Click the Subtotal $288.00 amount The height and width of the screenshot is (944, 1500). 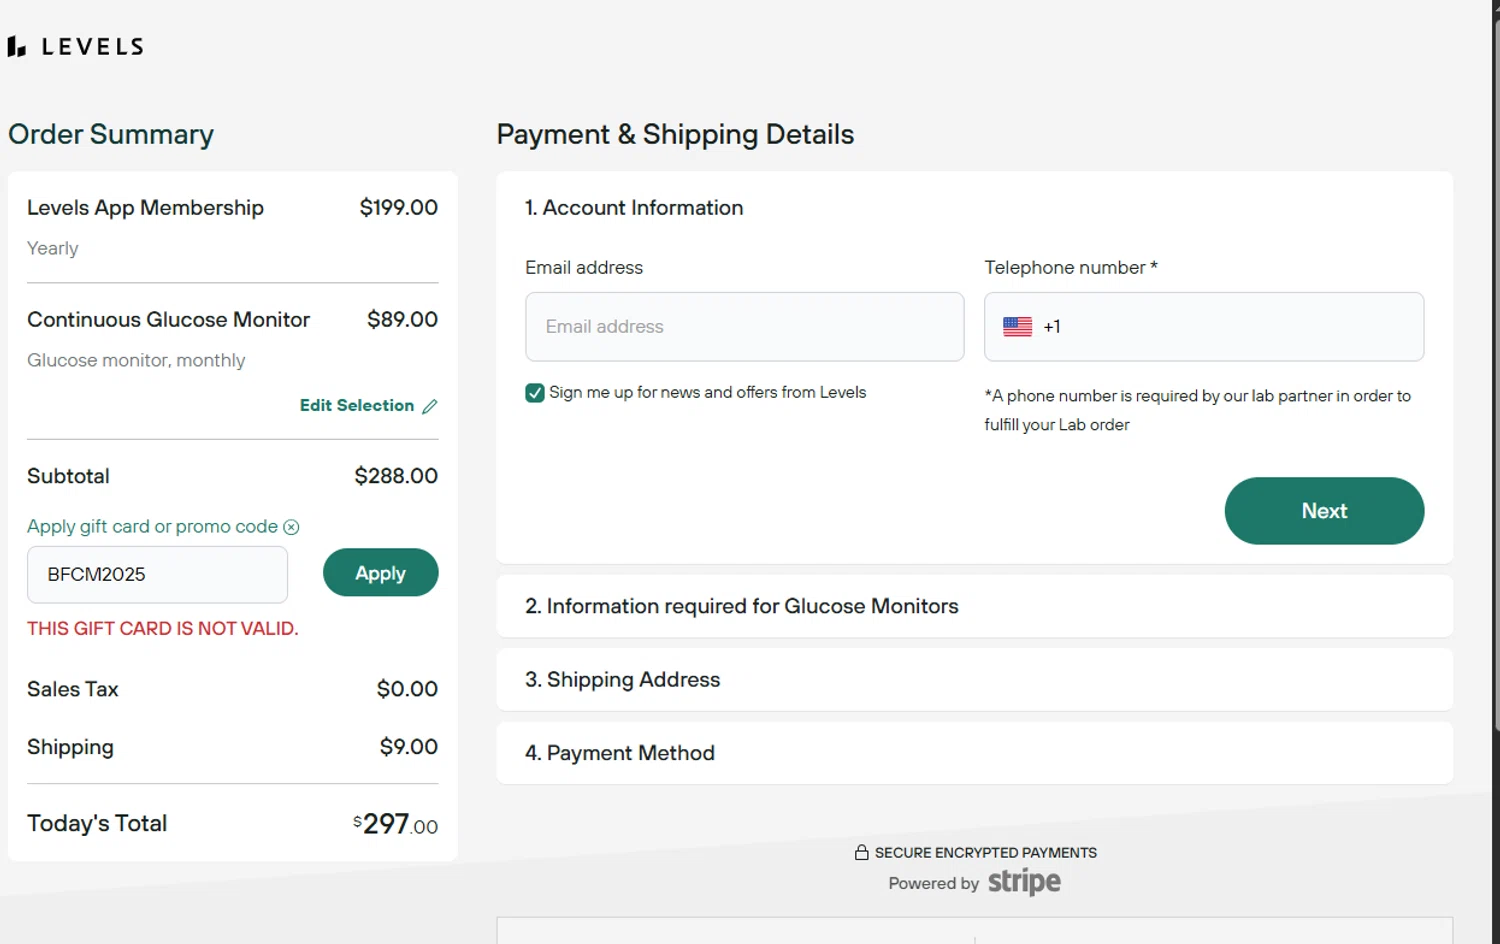396,476
